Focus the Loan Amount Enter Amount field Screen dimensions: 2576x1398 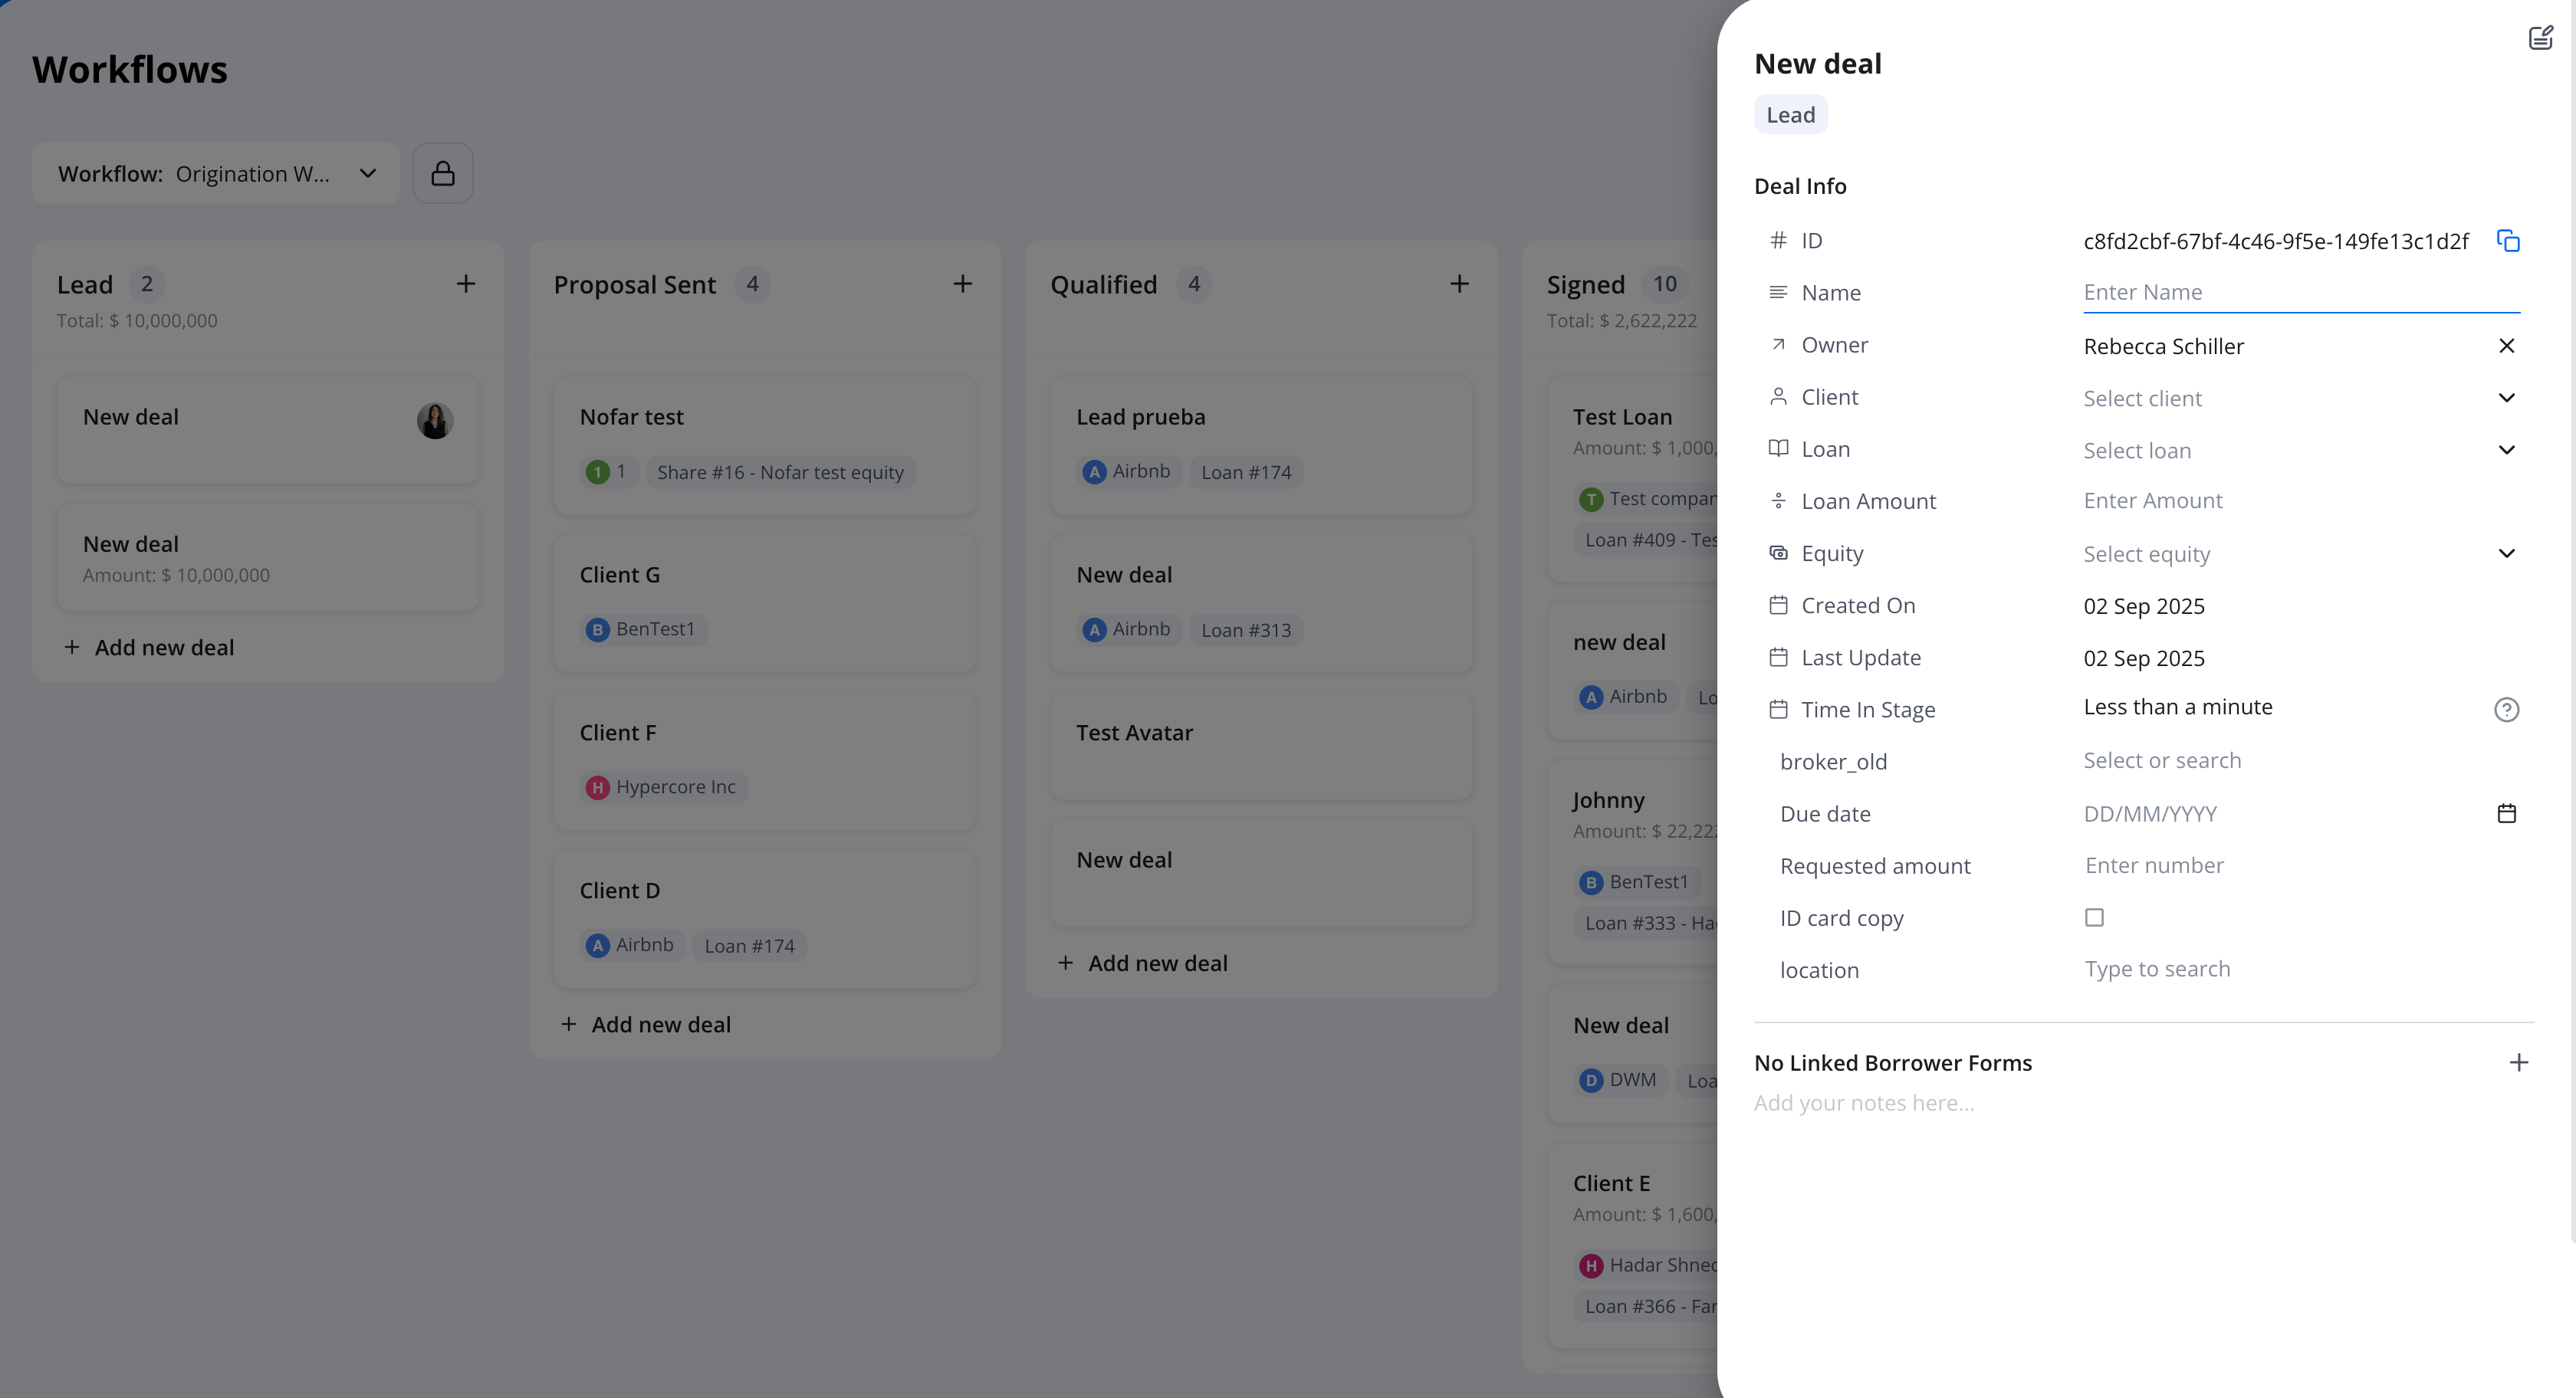[2301, 501]
